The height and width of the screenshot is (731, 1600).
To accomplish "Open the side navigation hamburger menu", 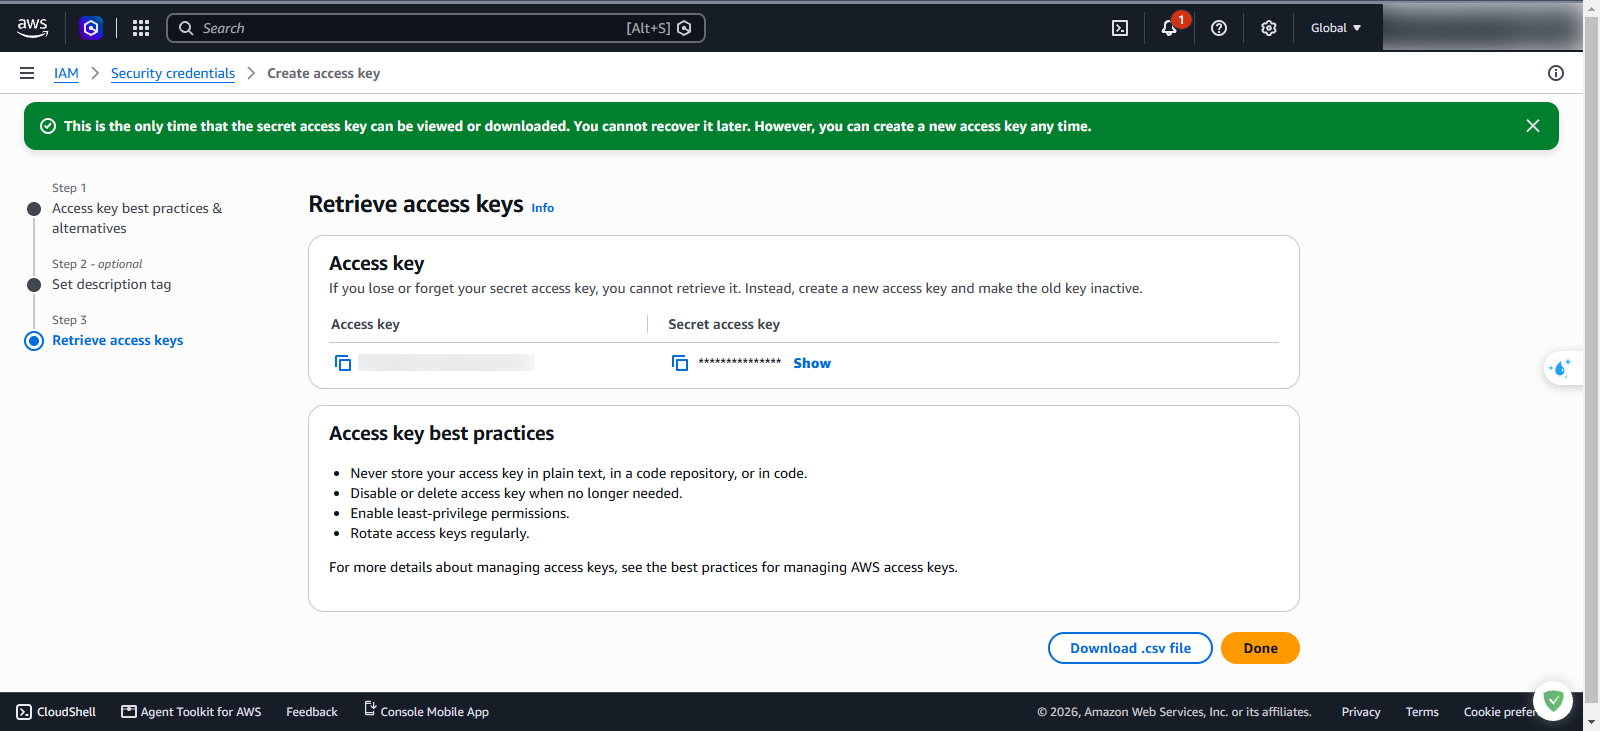I will click(x=27, y=73).
